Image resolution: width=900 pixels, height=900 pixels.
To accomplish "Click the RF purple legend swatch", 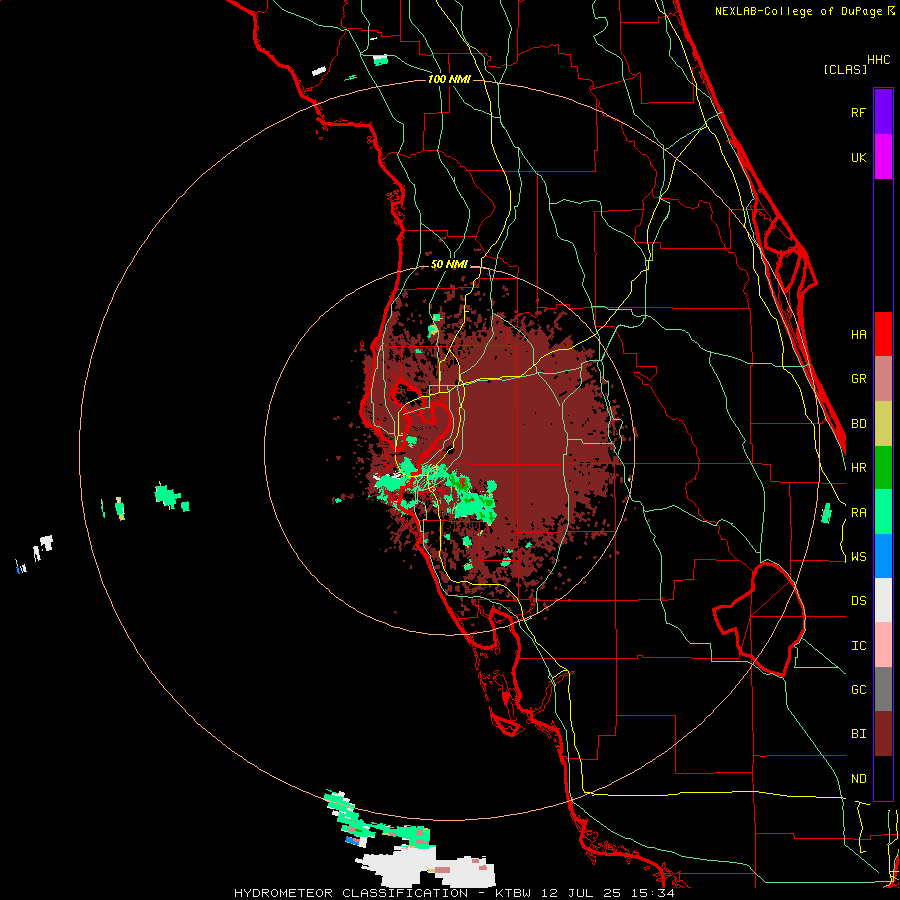I will click(883, 112).
